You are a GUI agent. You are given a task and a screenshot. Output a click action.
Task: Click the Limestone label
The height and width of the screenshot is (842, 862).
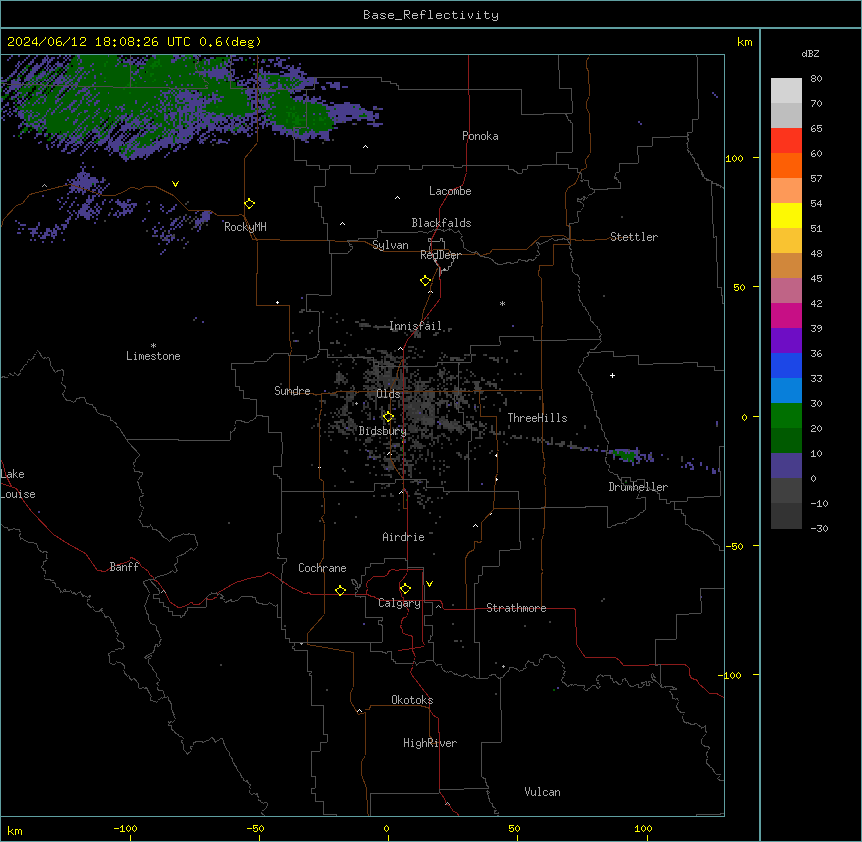[x=153, y=356]
